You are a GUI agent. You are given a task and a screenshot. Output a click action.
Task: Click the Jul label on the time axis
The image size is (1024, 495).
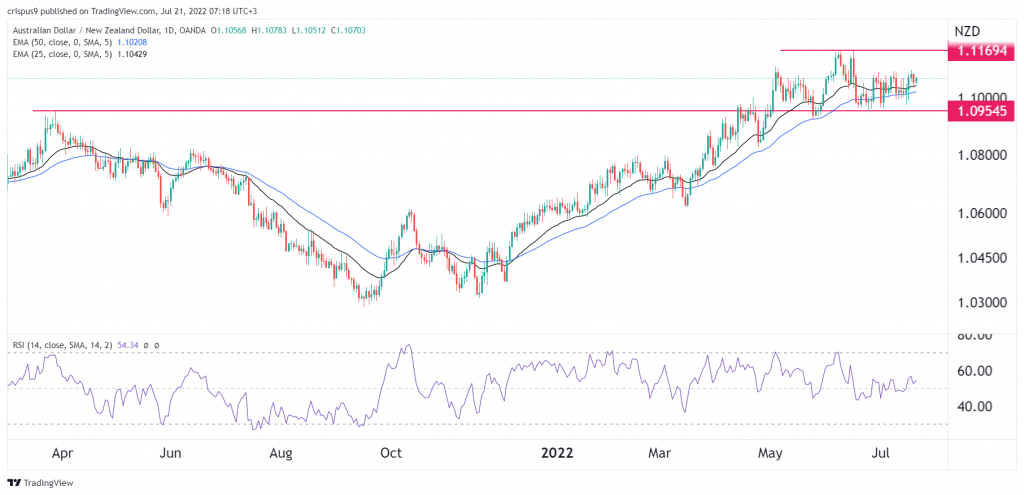882,453
